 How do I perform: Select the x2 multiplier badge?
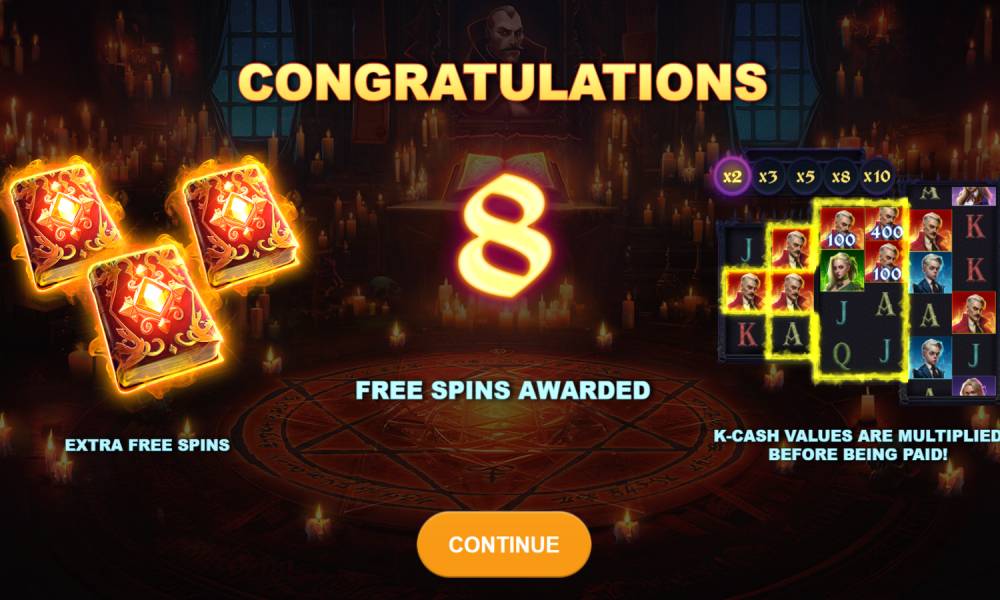click(x=732, y=175)
